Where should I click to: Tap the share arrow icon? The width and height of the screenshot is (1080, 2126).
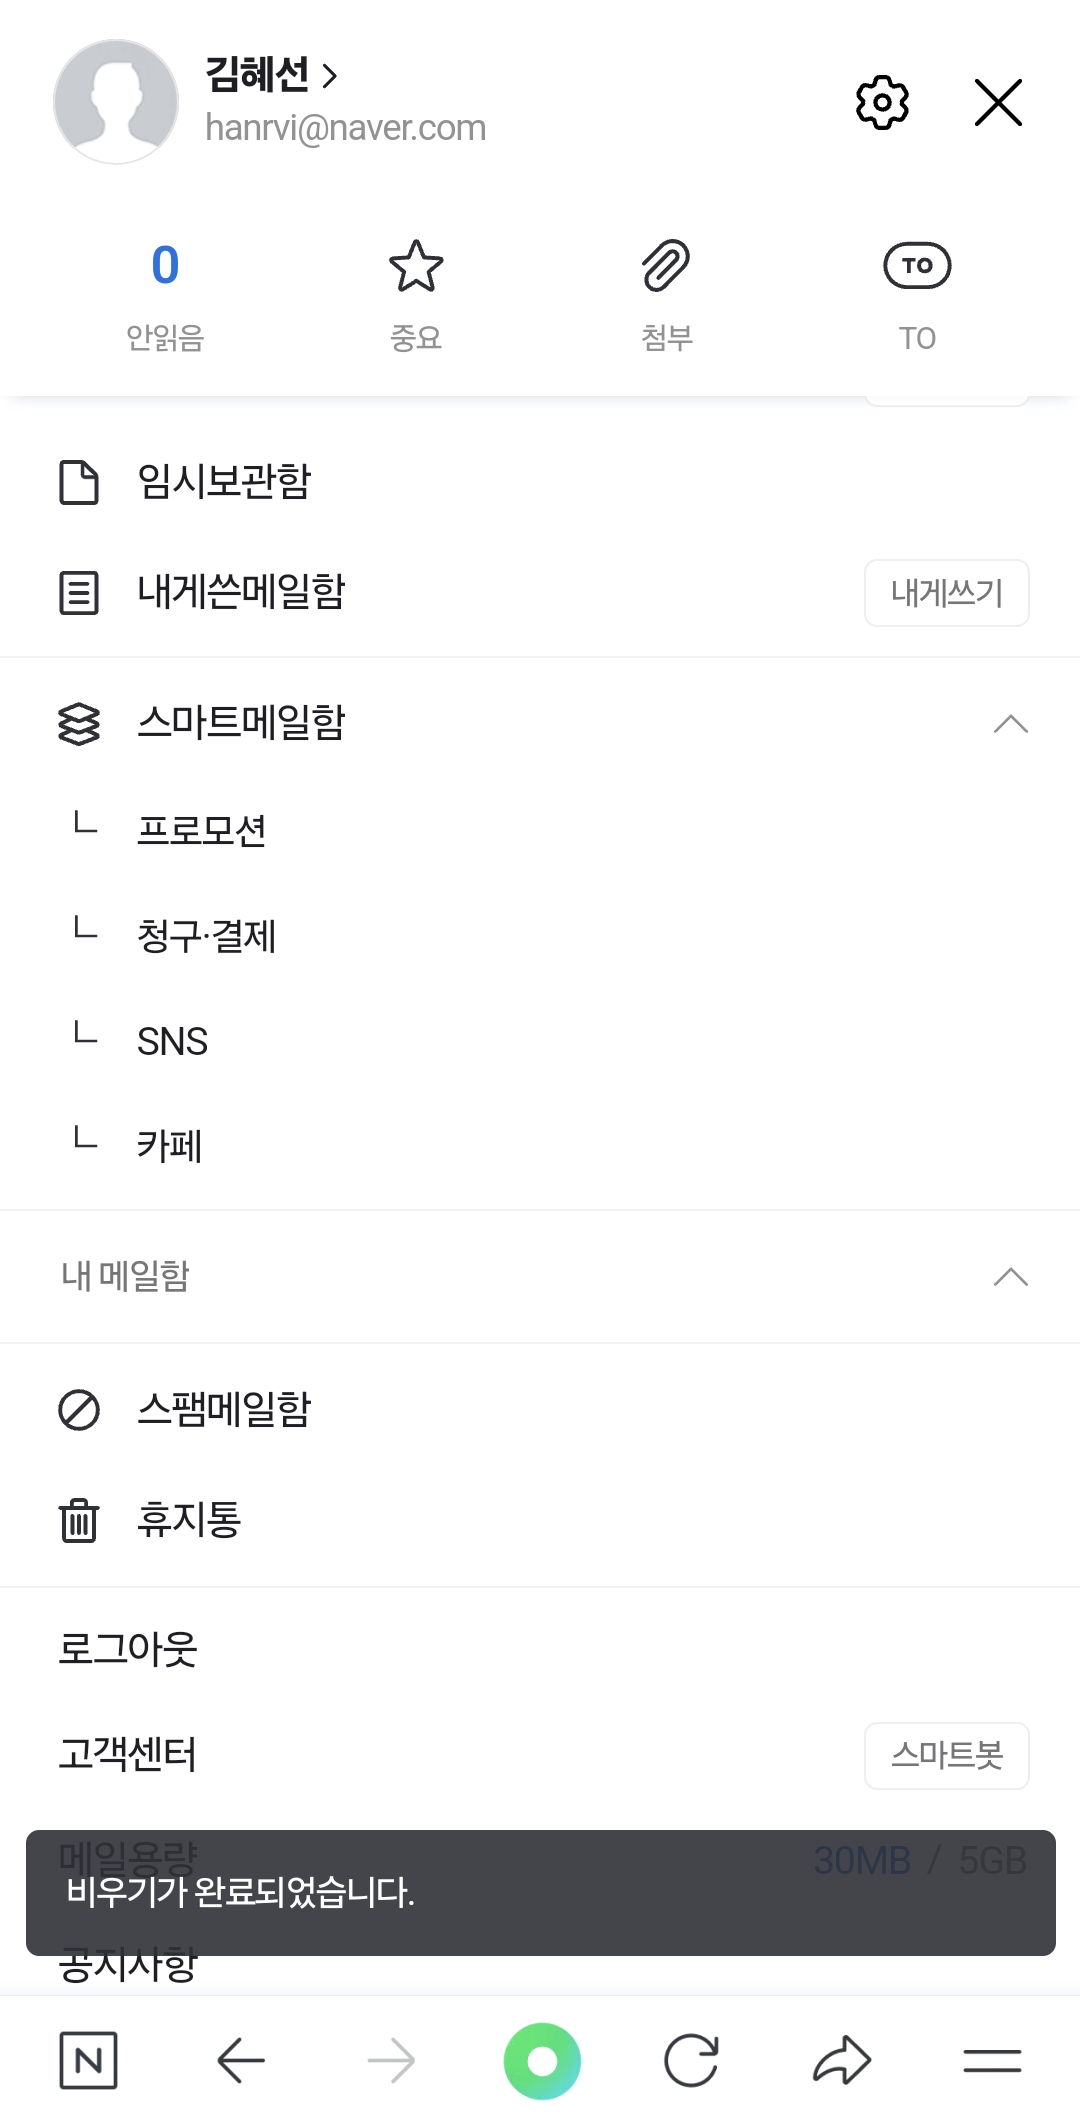coord(842,2060)
